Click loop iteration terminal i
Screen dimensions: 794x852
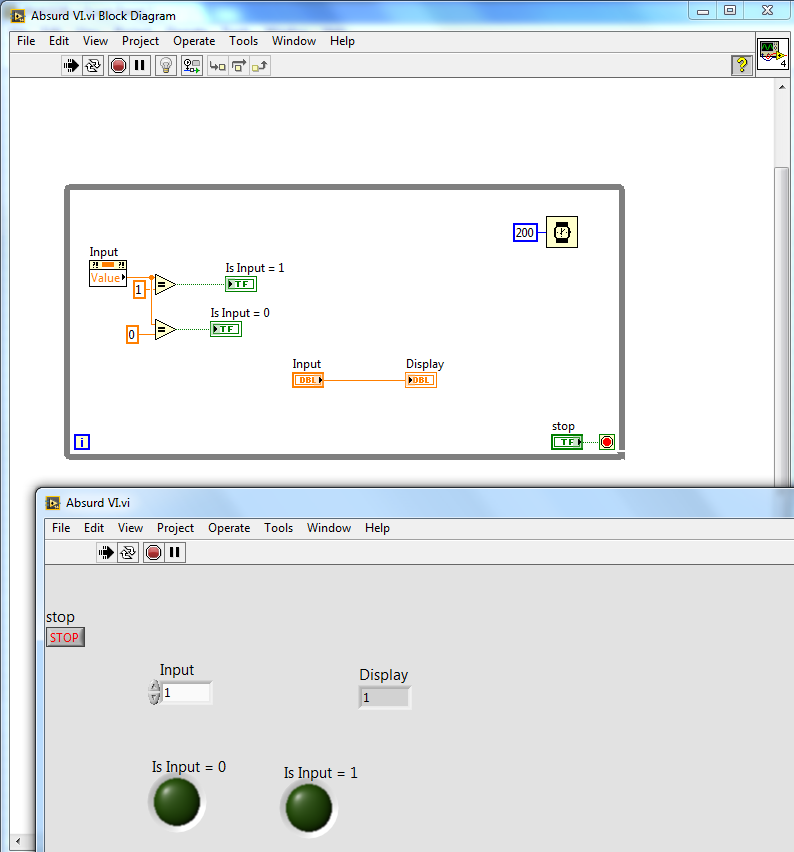tap(82, 442)
